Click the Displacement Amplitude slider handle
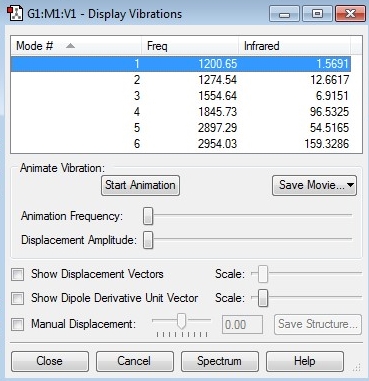Screen dimensions: 369x381 148,240
